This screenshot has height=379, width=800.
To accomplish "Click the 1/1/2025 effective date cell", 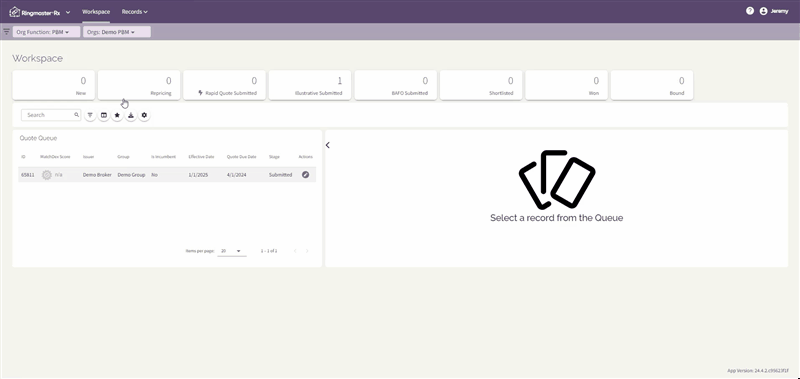I will click(x=198, y=174).
